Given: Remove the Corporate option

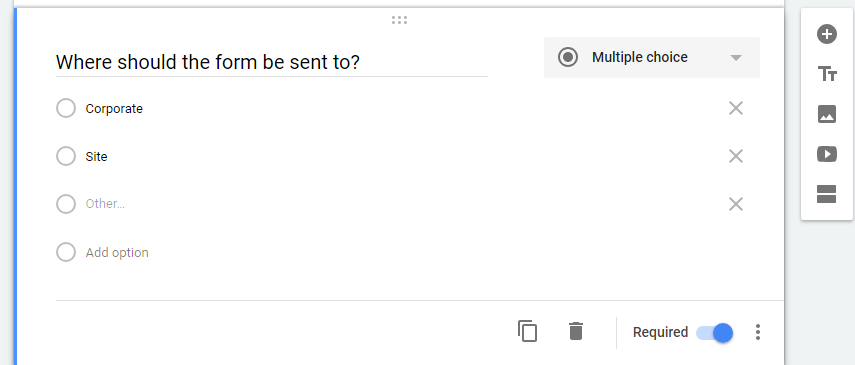Looking at the screenshot, I should tap(736, 109).
